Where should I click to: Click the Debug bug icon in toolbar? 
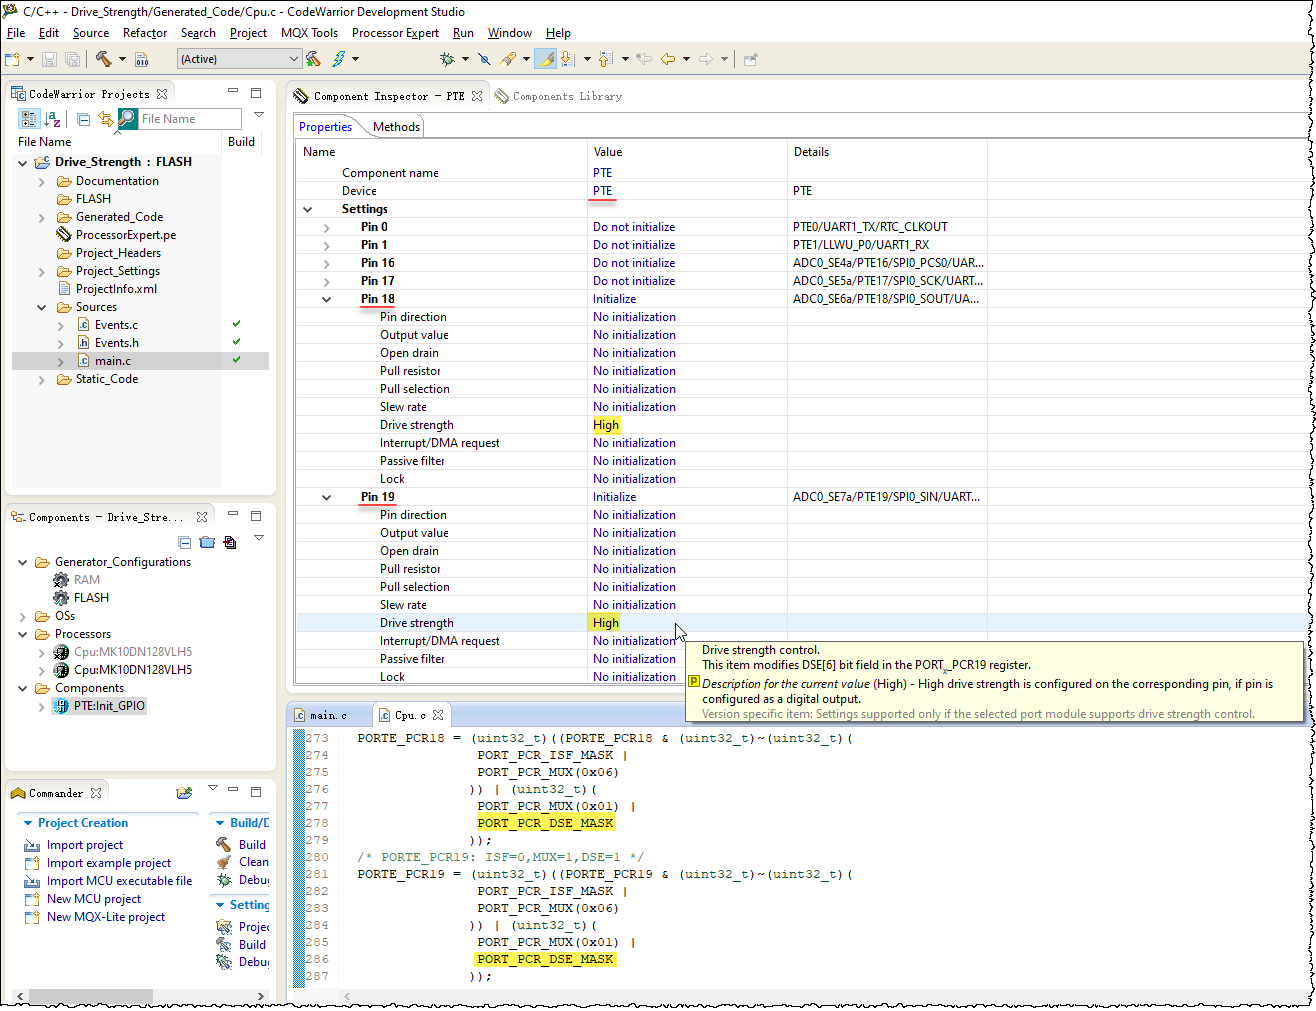pyautogui.click(x=447, y=59)
